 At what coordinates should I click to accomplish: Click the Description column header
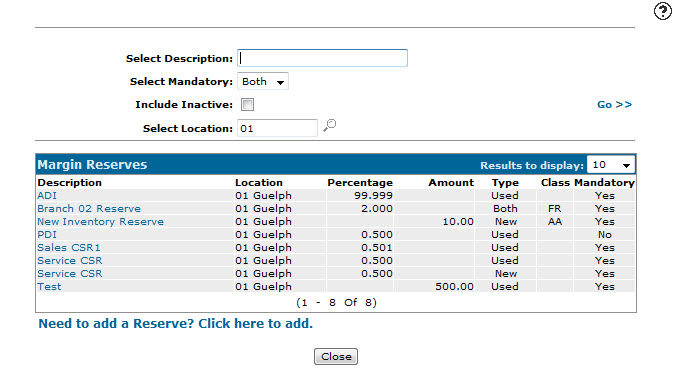pos(70,183)
